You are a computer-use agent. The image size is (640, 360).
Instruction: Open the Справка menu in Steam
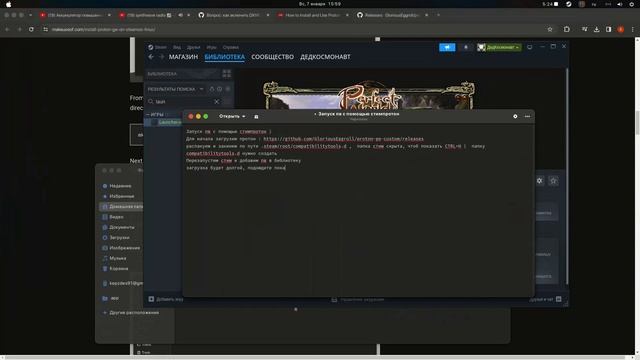[x=231, y=47]
